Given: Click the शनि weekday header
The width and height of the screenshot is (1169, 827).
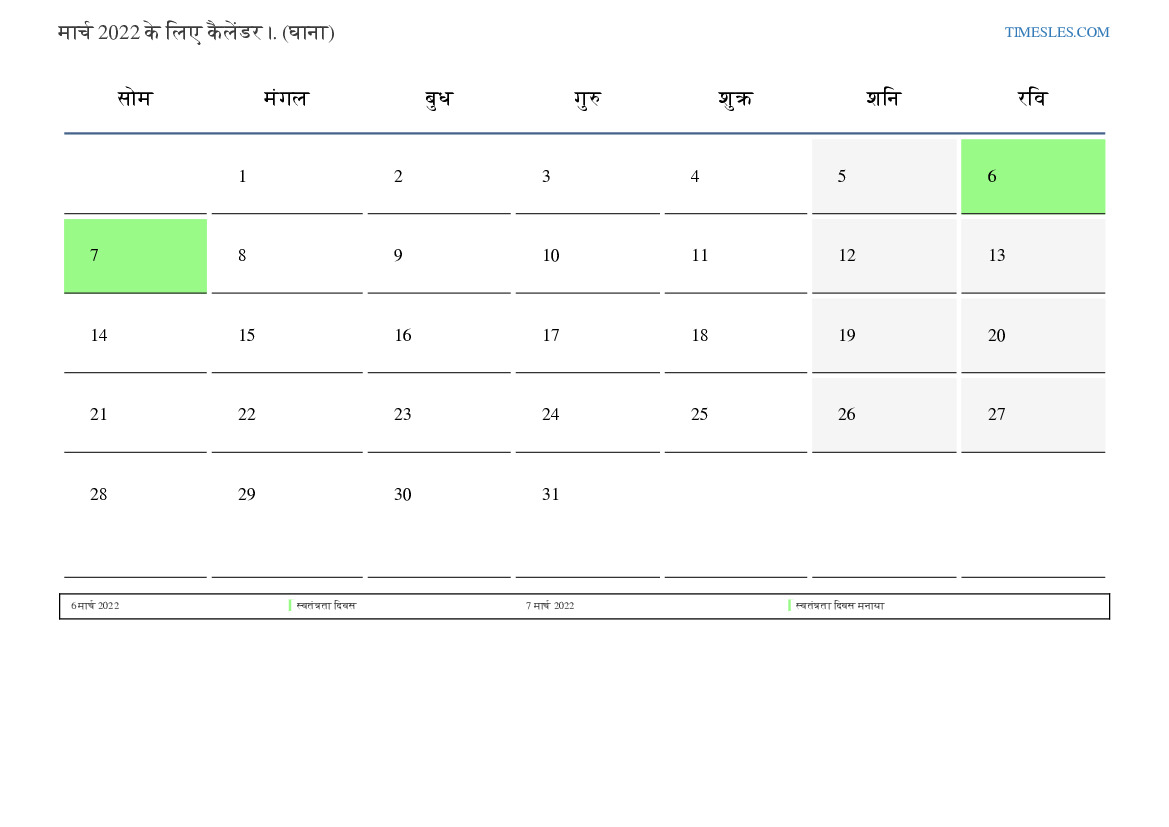Looking at the screenshot, I should click(883, 98).
